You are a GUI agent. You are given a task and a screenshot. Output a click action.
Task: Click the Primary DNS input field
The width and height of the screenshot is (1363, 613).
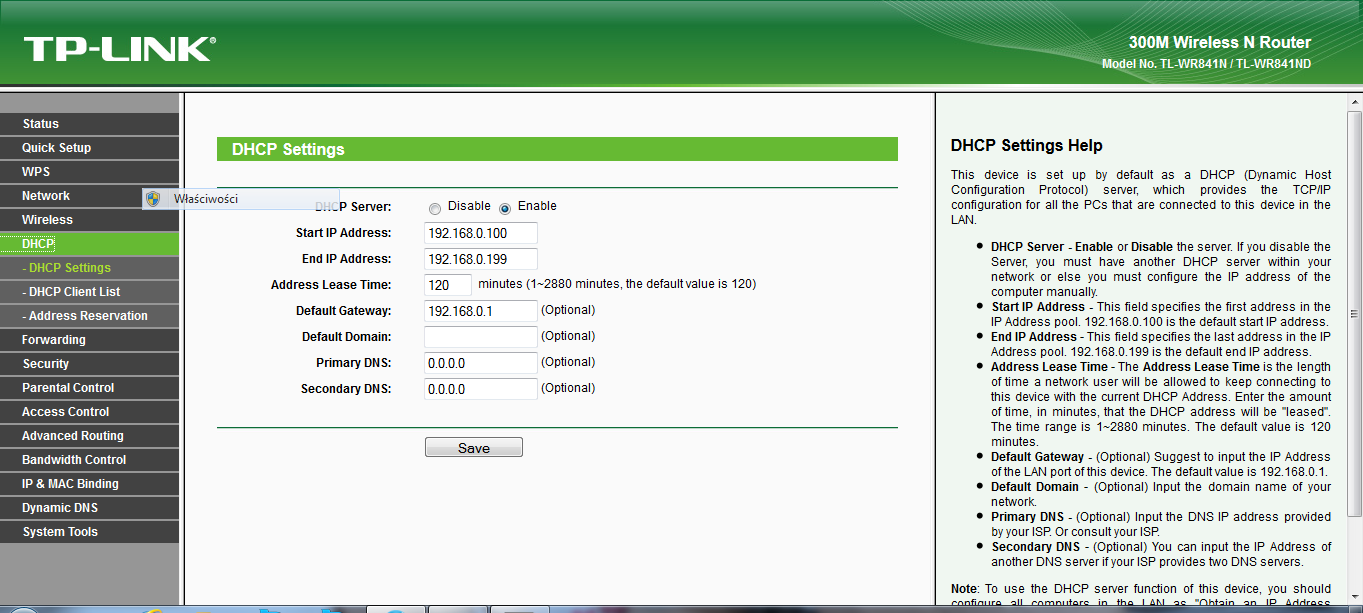480,363
